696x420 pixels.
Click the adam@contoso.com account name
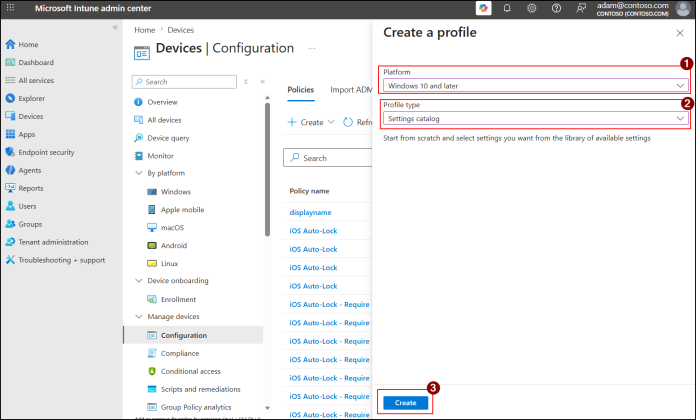(633, 5)
